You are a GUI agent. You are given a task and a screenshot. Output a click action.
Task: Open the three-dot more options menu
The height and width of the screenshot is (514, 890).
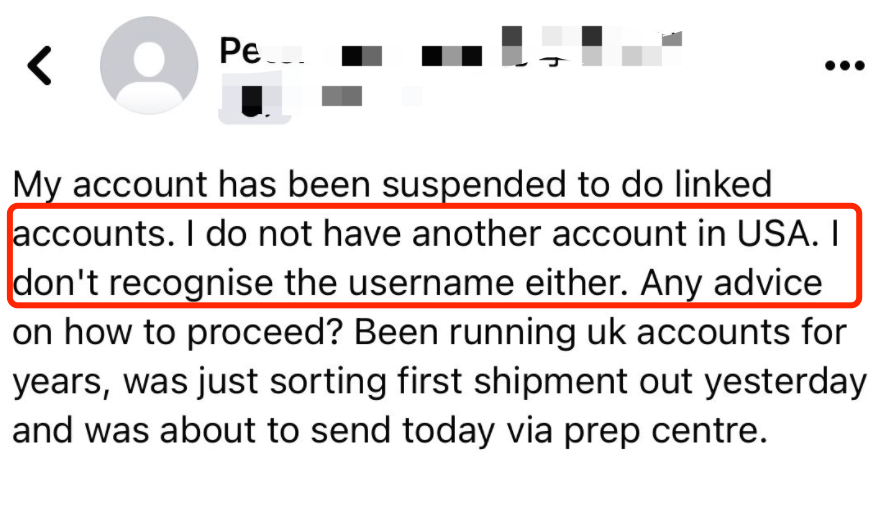tap(845, 66)
